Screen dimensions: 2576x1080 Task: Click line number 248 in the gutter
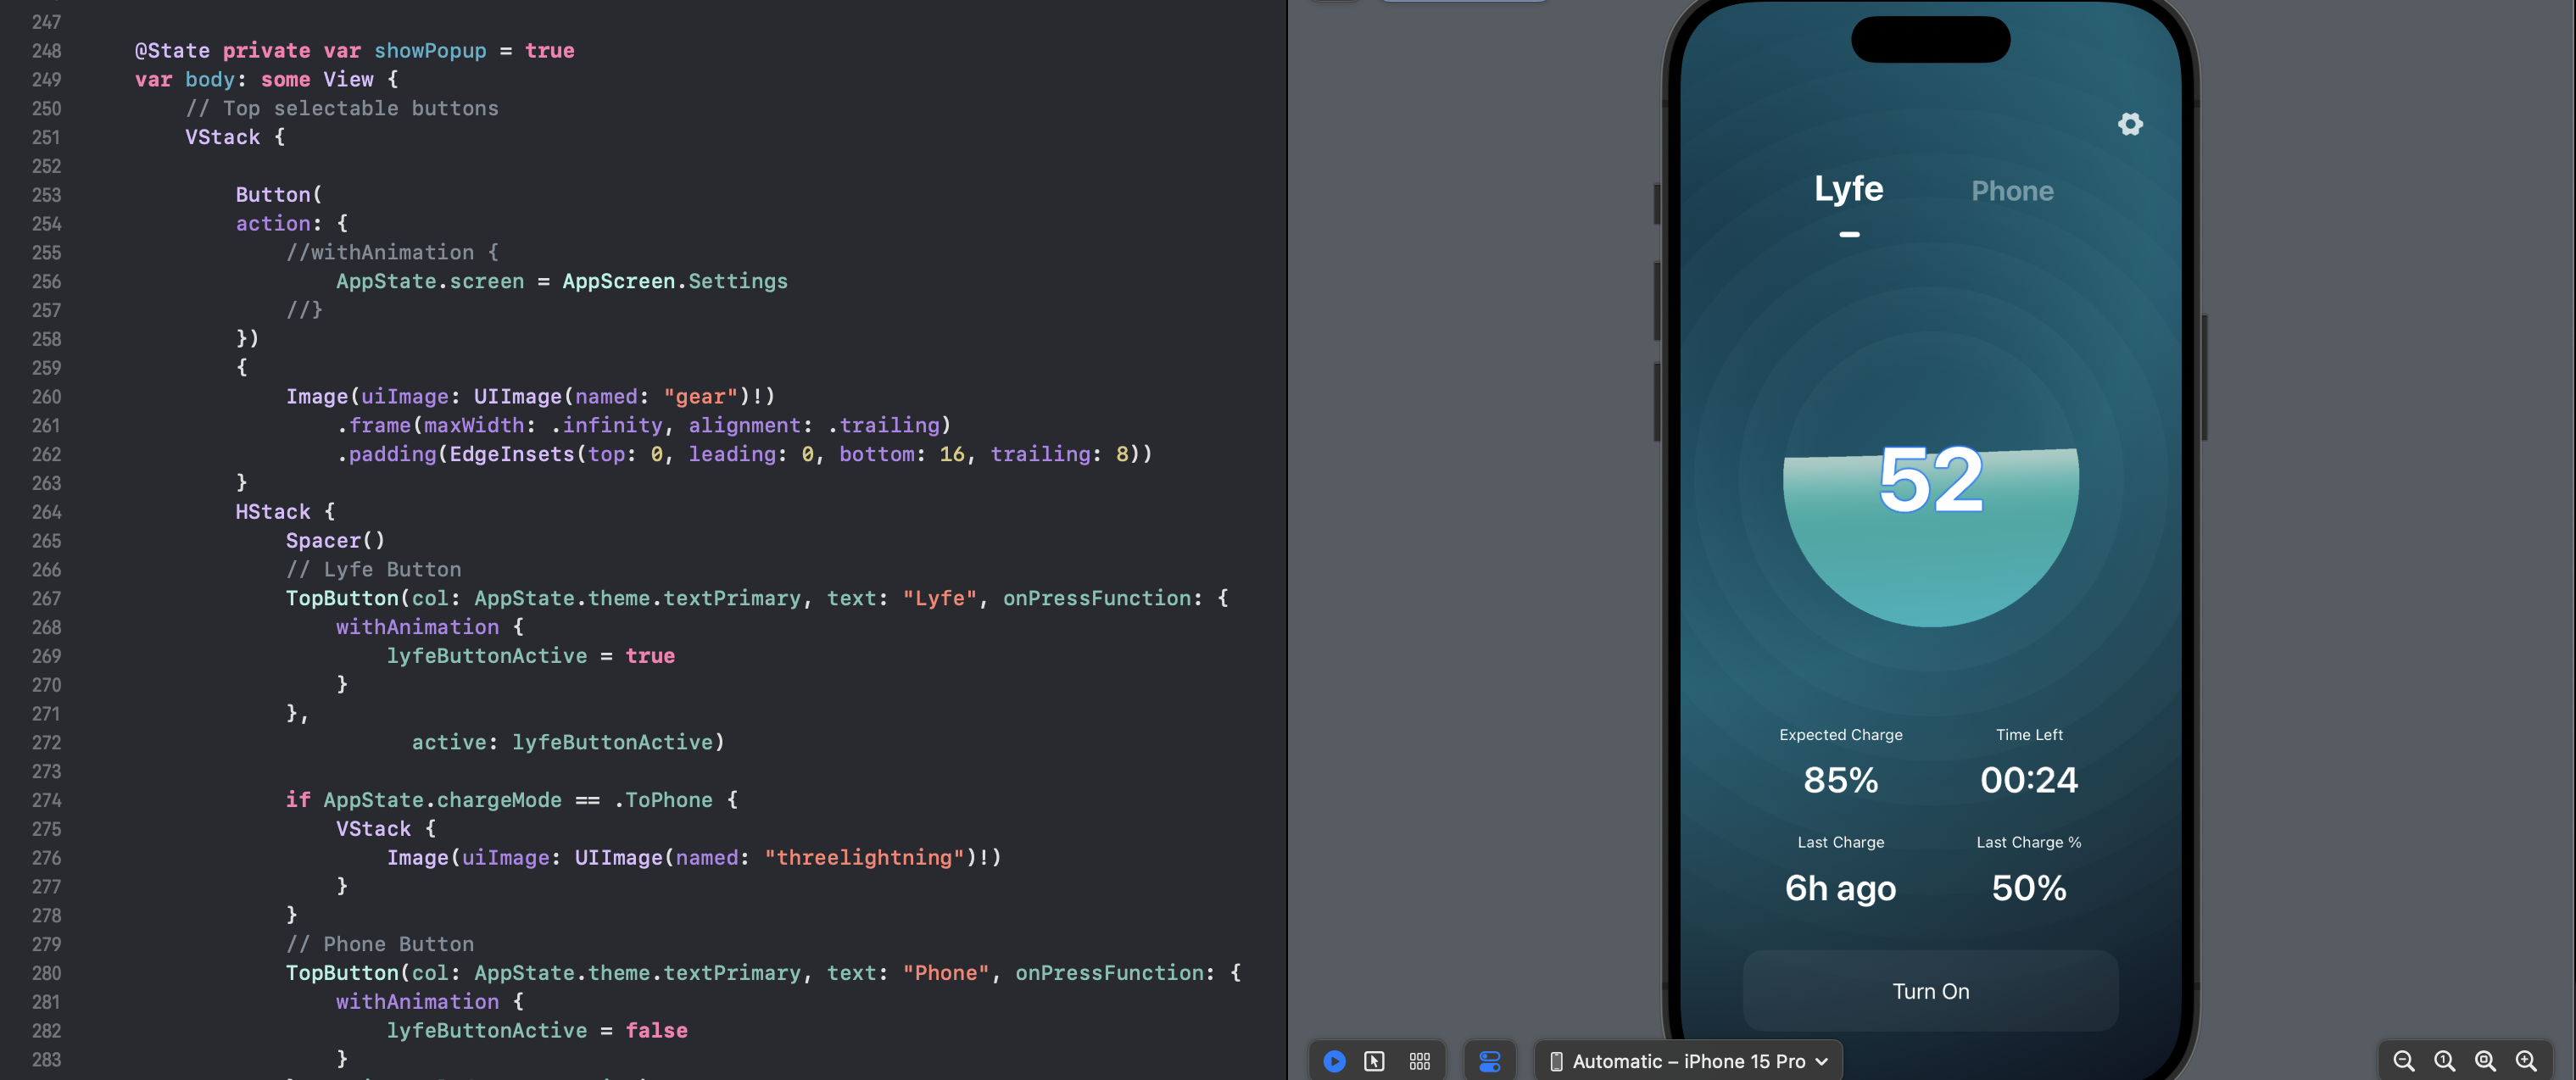coord(46,51)
